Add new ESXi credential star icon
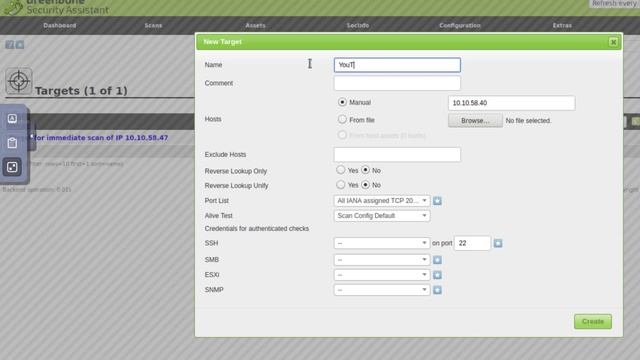 pyautogui.click(x=437, y=275)
